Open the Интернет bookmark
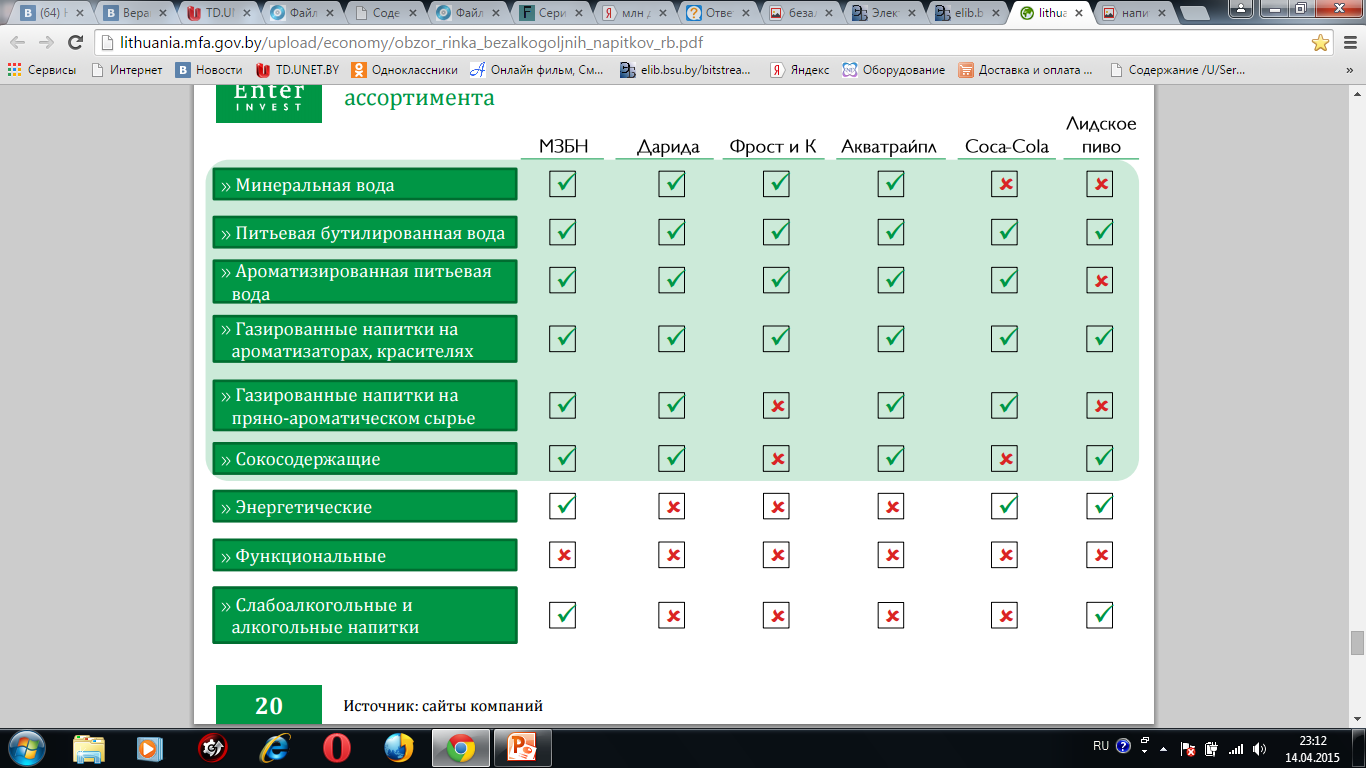The width and height of the screenshot is (1366, 768). (127, 70)
